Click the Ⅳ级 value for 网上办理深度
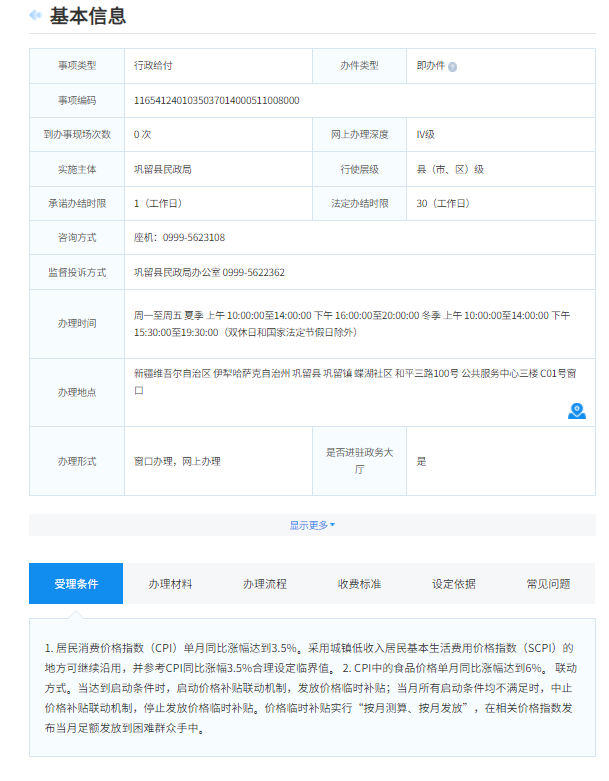The image size is (609, 781). (426, 134)
